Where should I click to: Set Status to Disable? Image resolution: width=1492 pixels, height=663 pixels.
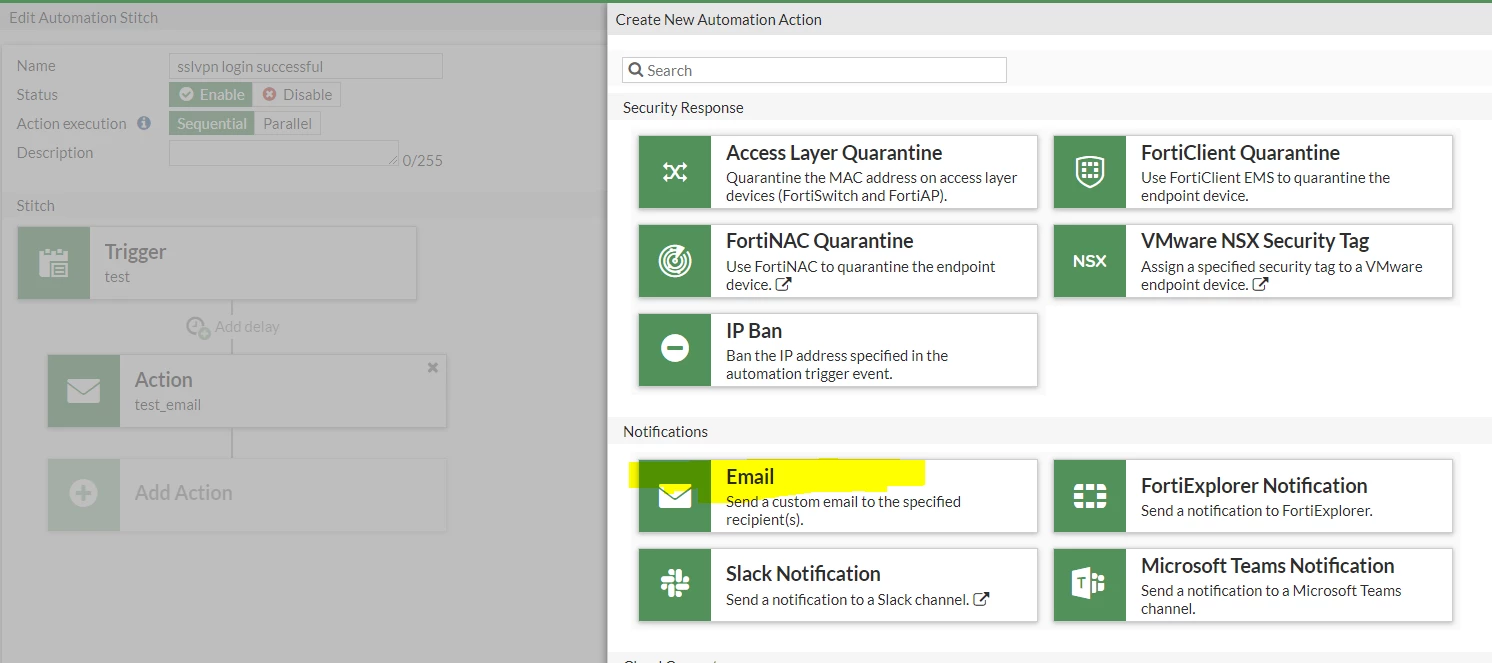pyautogui.click(x=297, y=94)
